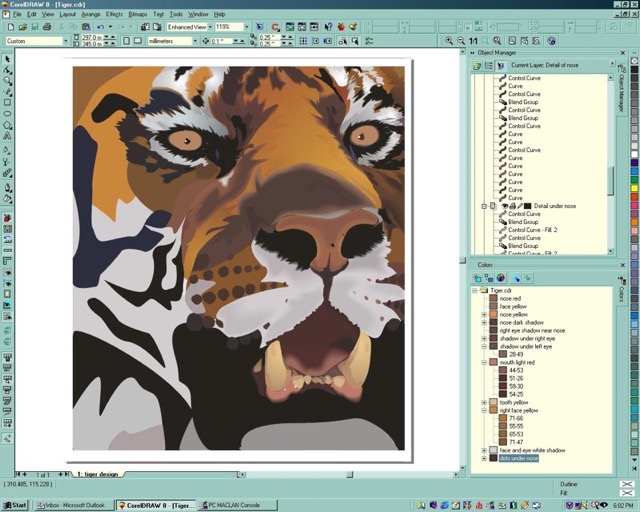Switch to Inbox - Microsoft Outlook taskbar button

pyautogui.click(x=72, y=505)
